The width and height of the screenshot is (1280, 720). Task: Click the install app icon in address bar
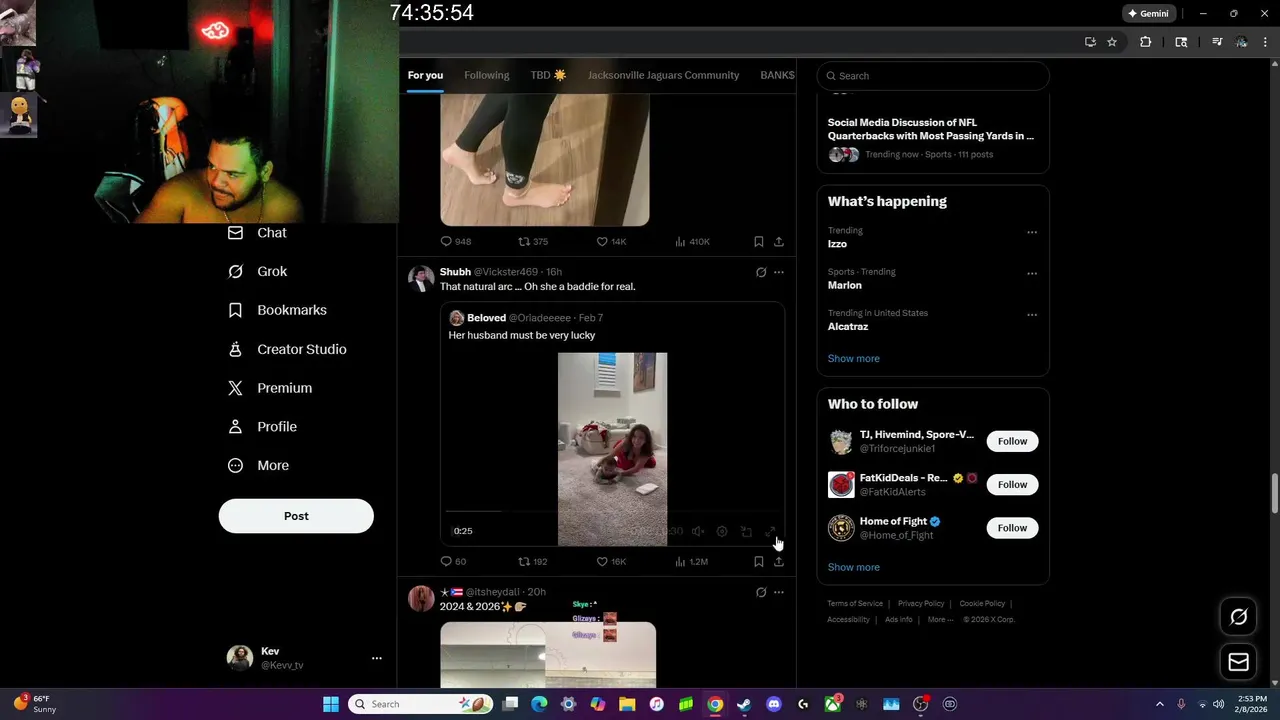(x=1090, y=42)
